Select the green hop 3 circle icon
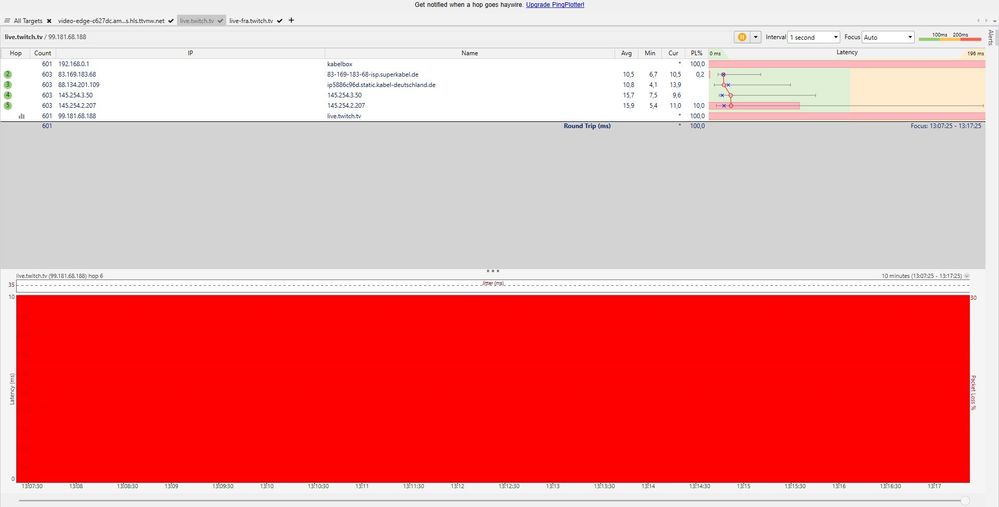999x507 pixels. tap(8, 85)
